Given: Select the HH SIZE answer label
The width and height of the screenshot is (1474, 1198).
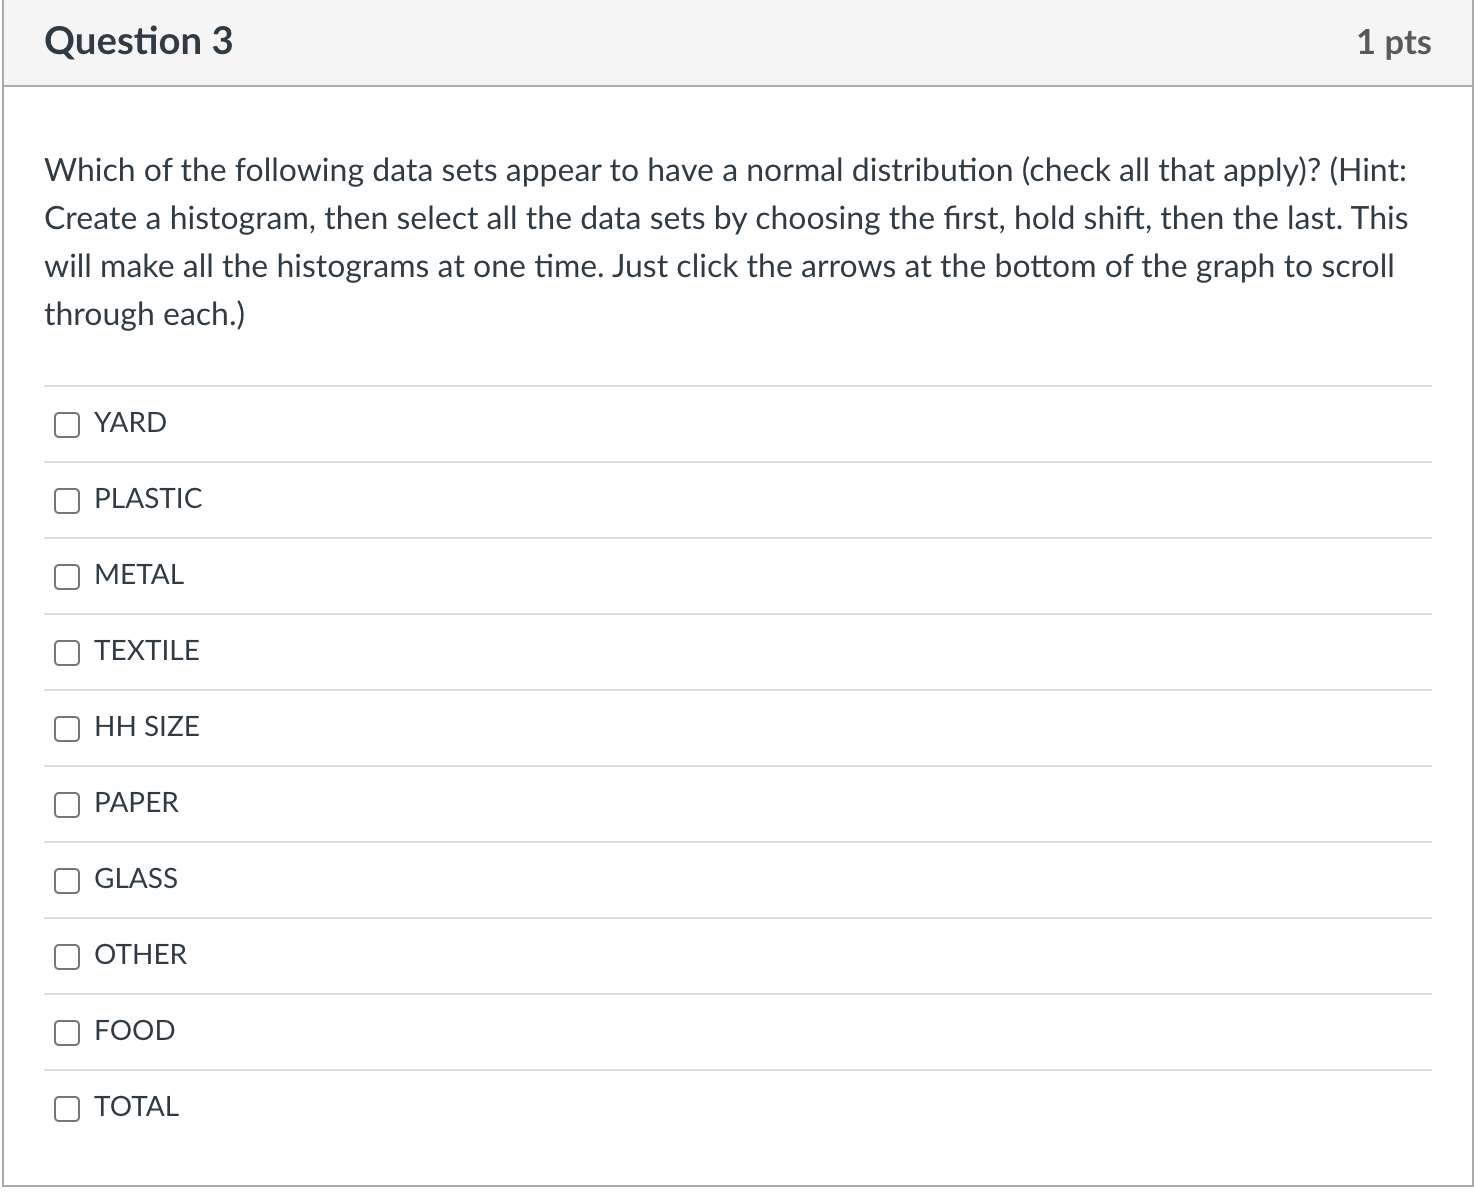Looking at the screenshot, I should [x=146, y=727].
